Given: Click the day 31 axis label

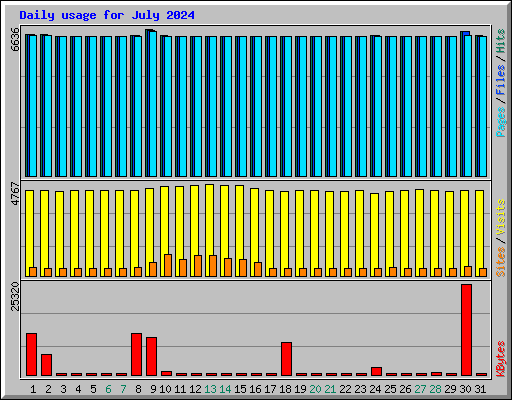Looking at the screenshot, I should (480, 389).
